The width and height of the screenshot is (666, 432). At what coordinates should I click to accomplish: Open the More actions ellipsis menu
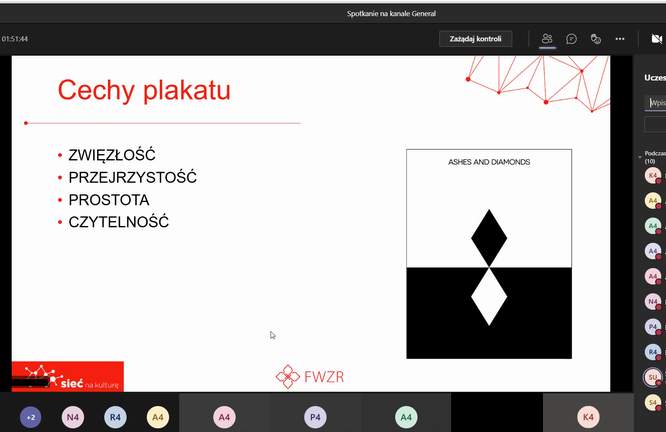click(620, 39)
